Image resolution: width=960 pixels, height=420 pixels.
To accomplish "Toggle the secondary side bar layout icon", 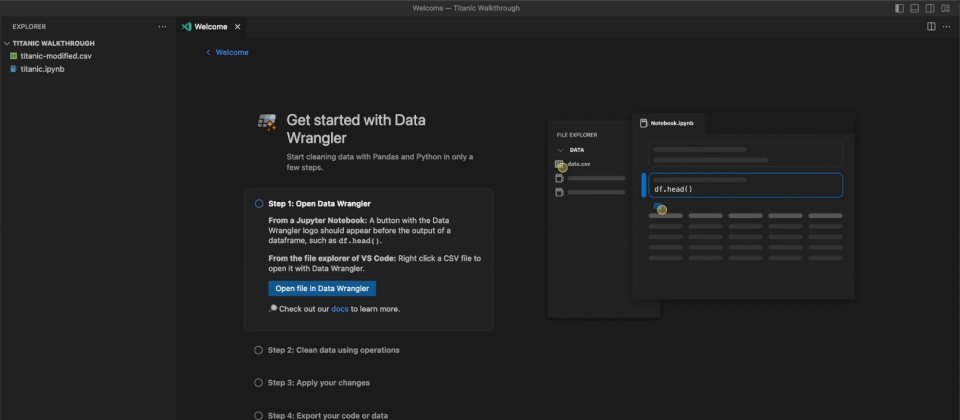I will [x=930, y=8].
